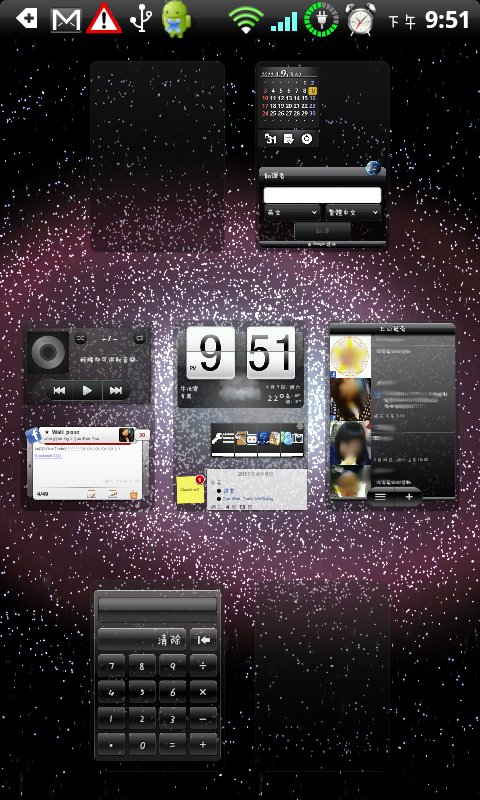Tap the flip clock minutes 51
Viewport: 480px width, 800px height.
click(271, 353)
